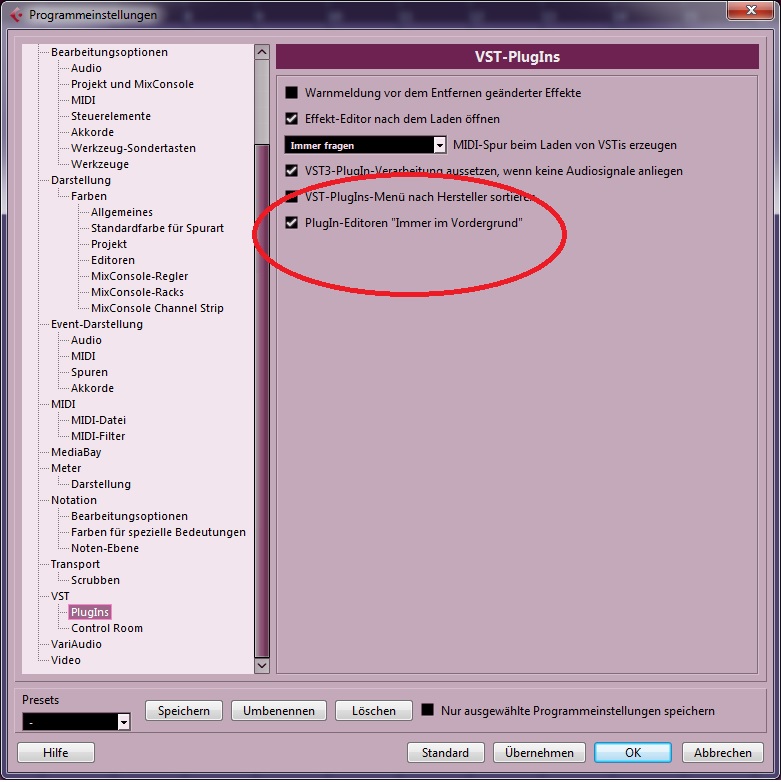Open the Scrubben page
This screenshot has width=781, height=782.
(95, 580)
